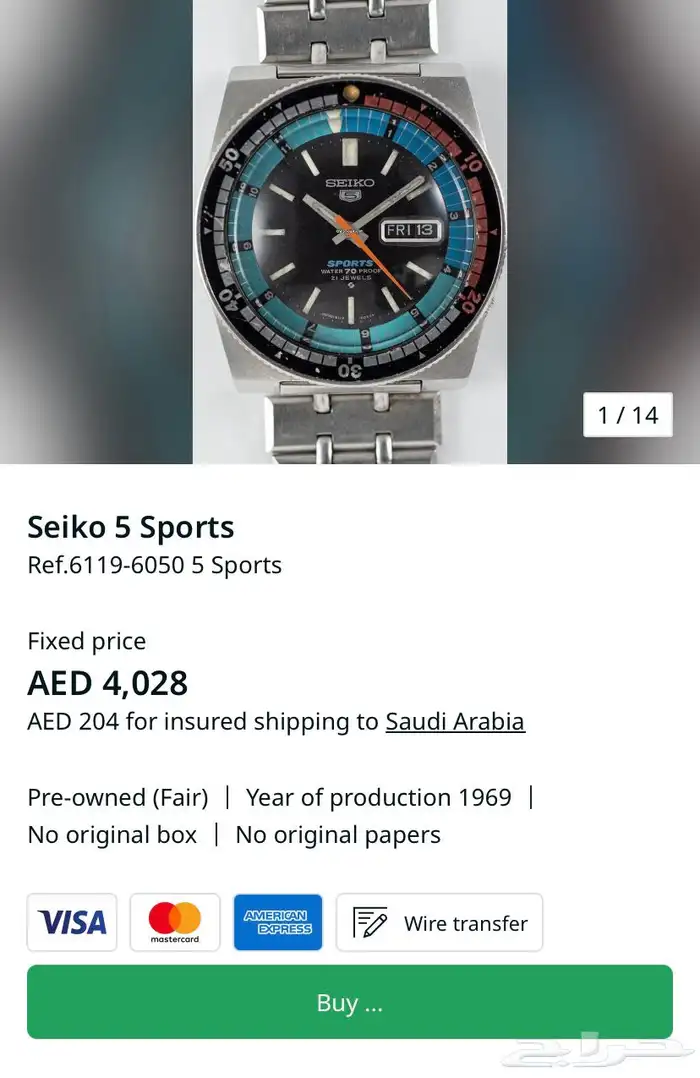Tap the 1 / 14 image counter
This screenshot has width=700, height=1078.
click(628, 415)
